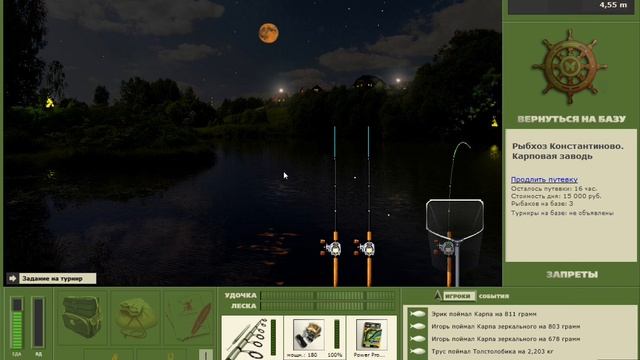Click 'Стоимость дня: 15 000 руб.' text

click(x=556, y=196)
